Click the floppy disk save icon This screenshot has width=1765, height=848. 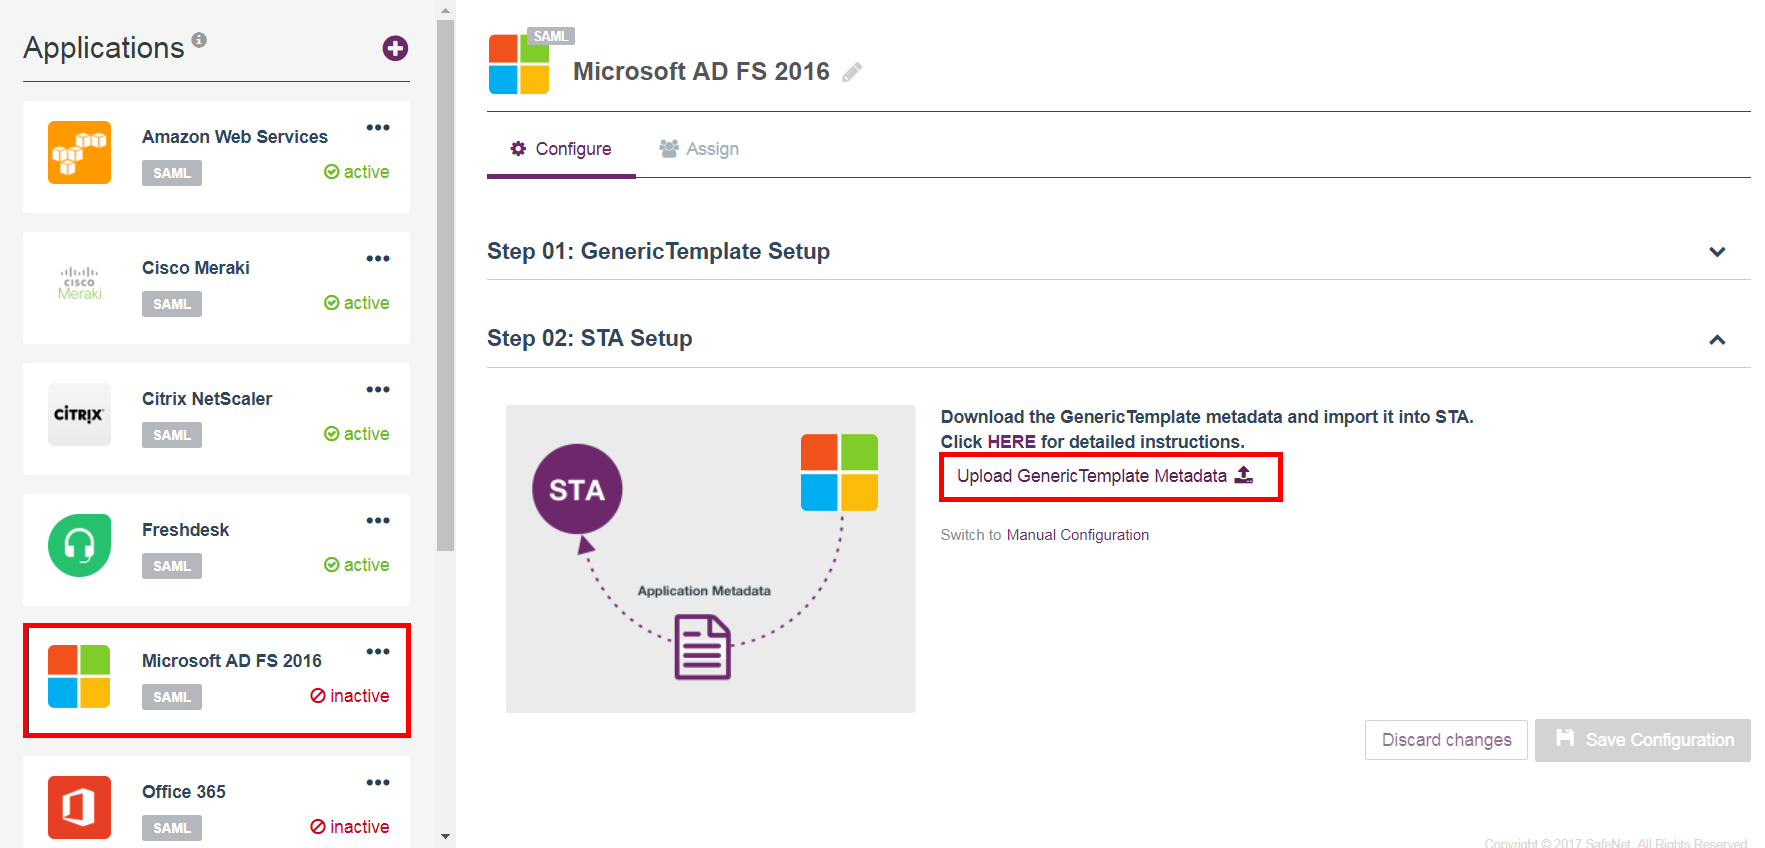click(x=1565, y=738)
